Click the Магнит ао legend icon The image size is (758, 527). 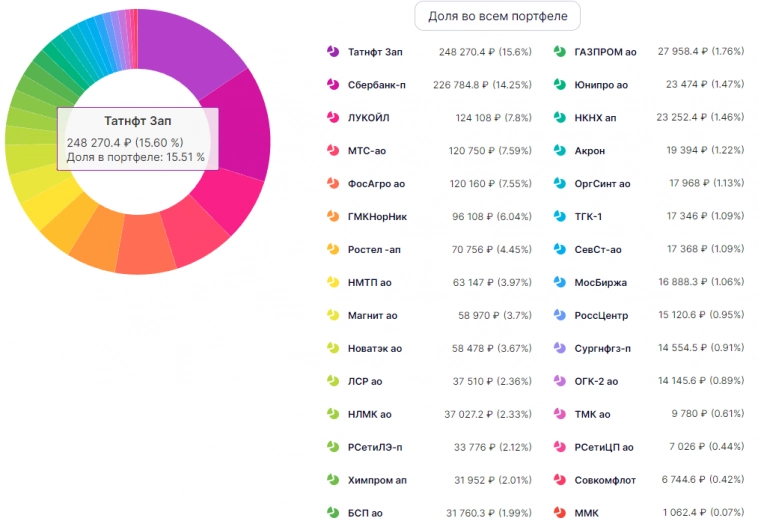tap(333, 315)
